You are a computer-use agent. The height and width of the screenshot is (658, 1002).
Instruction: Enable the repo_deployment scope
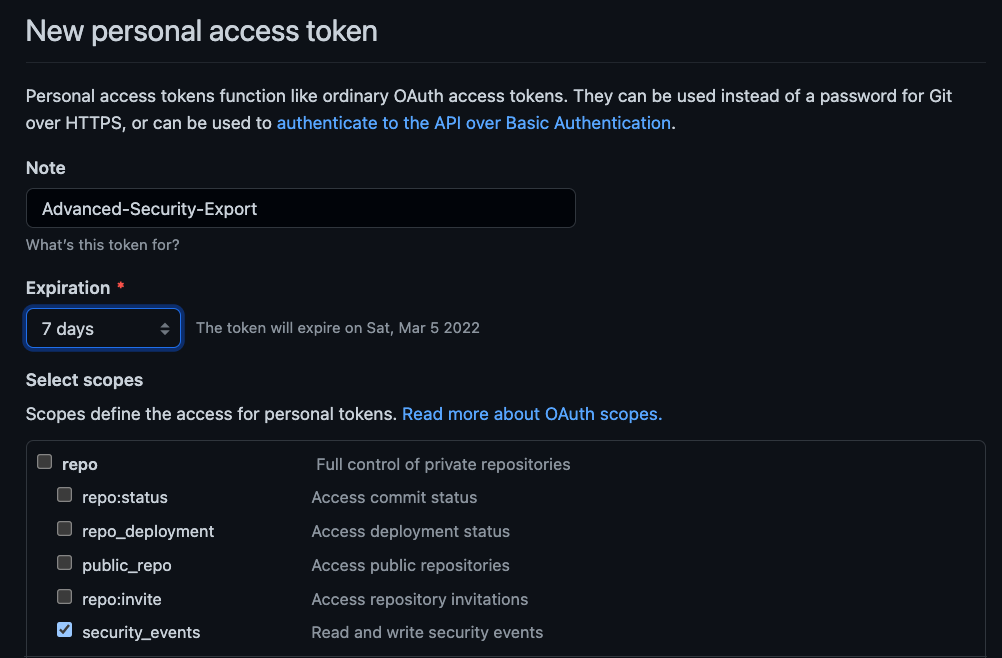pyautogui.click(x=64, y=528)
